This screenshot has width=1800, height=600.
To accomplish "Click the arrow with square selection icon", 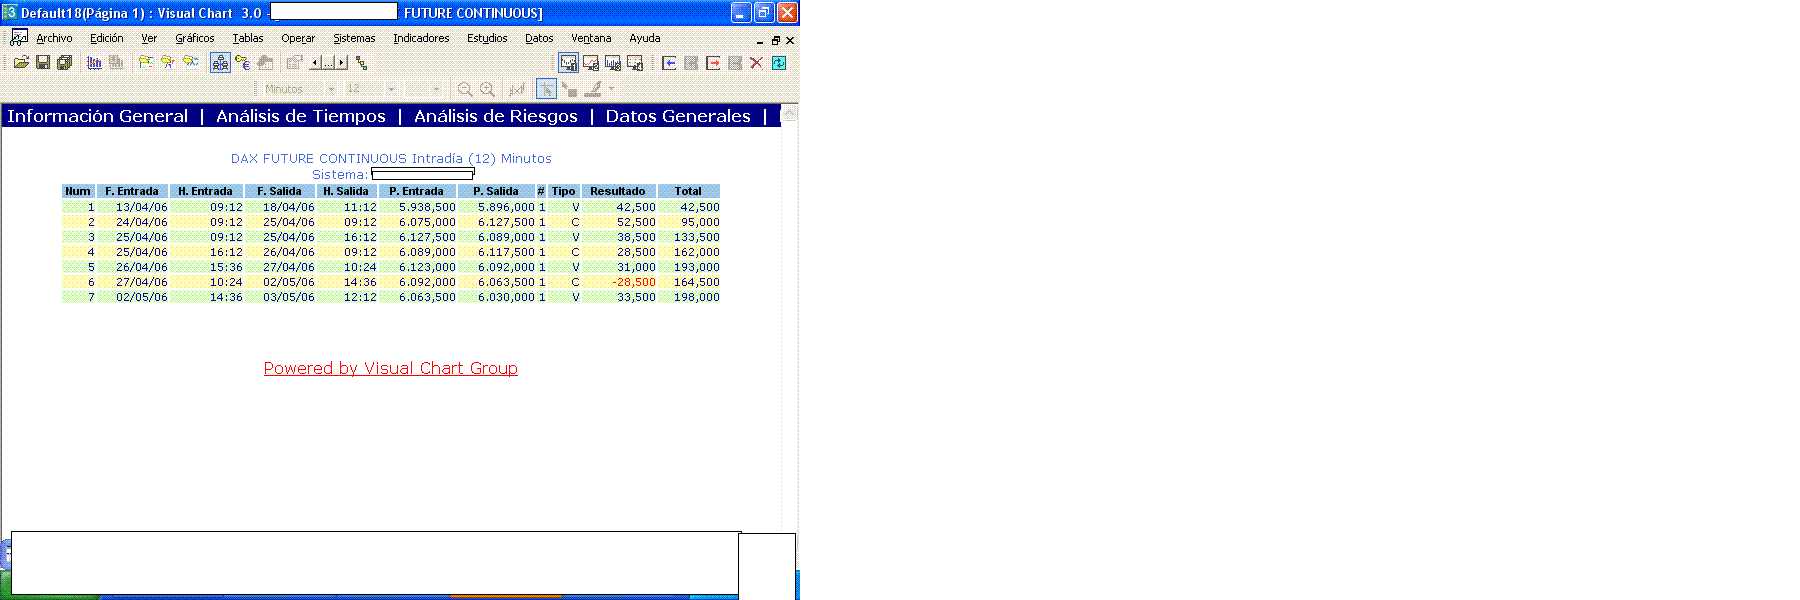I will [569, 89].
